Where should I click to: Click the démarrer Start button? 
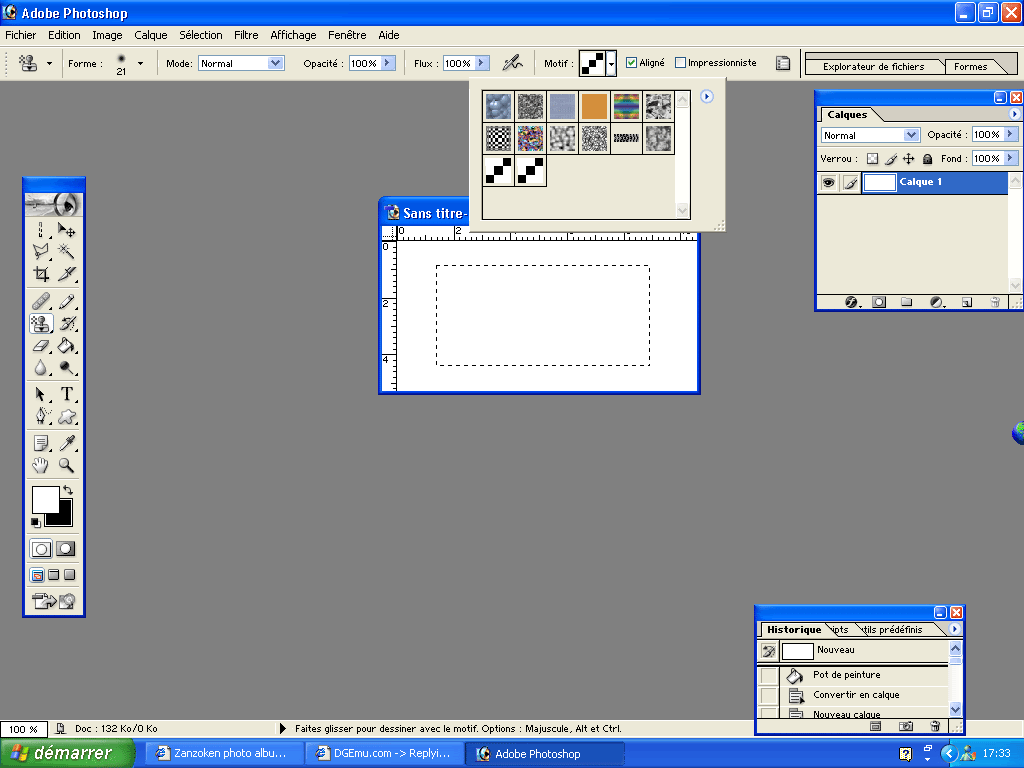click(x=66, y=753)
